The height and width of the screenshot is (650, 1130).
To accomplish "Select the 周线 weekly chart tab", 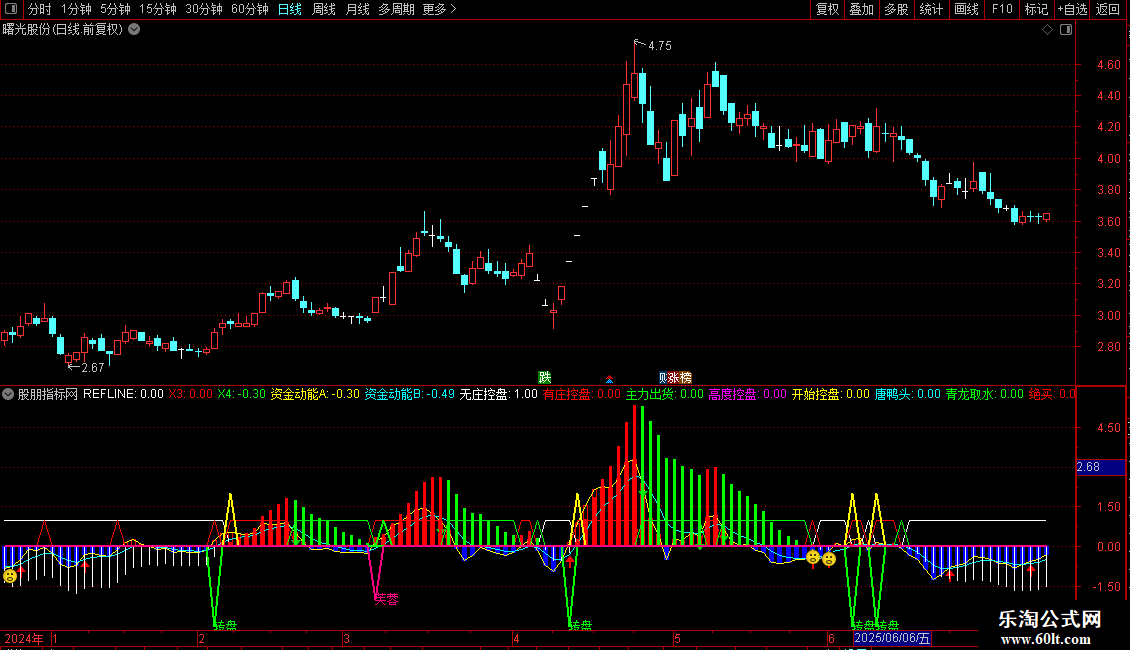I will coord(324,9).
